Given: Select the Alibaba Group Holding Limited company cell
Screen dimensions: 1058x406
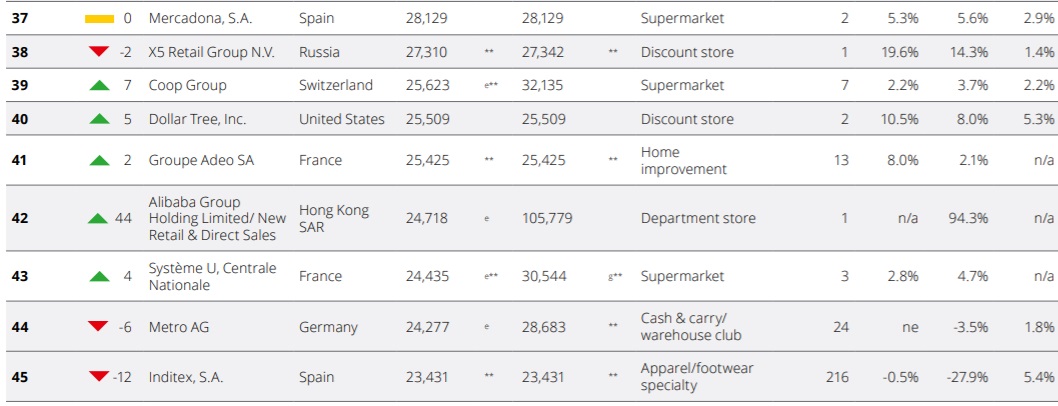Looking at the screenshot, I should pos(217,219).
